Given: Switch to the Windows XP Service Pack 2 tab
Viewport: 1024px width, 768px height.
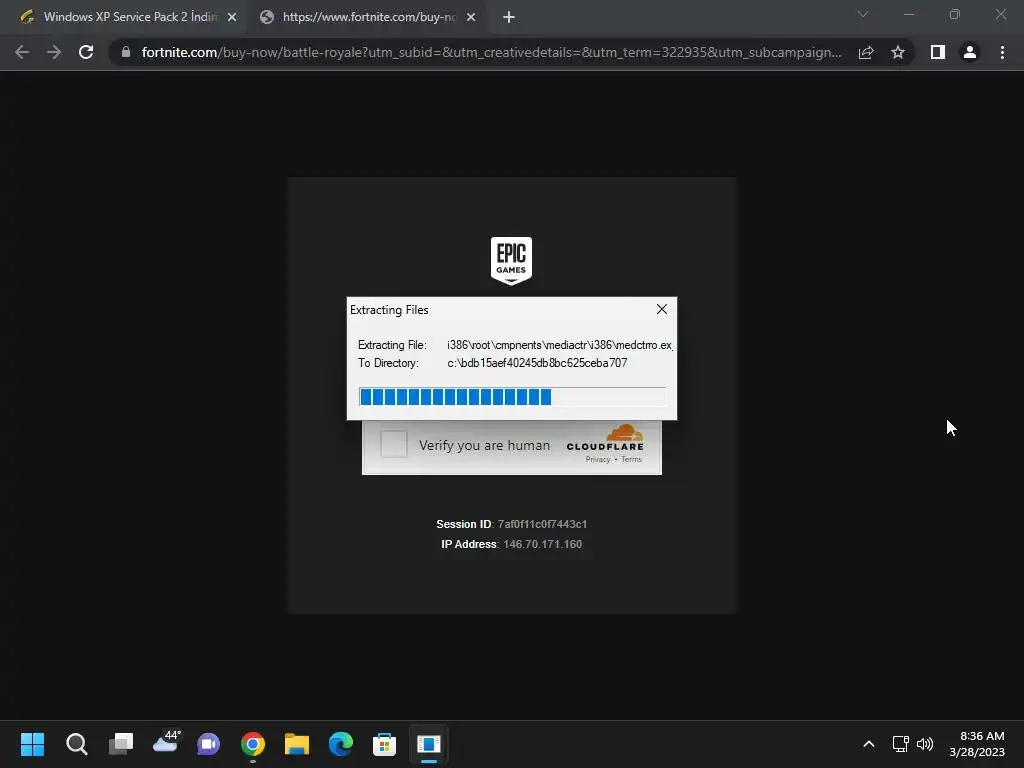Looking at the screenshot, I should tap(129, 17).
